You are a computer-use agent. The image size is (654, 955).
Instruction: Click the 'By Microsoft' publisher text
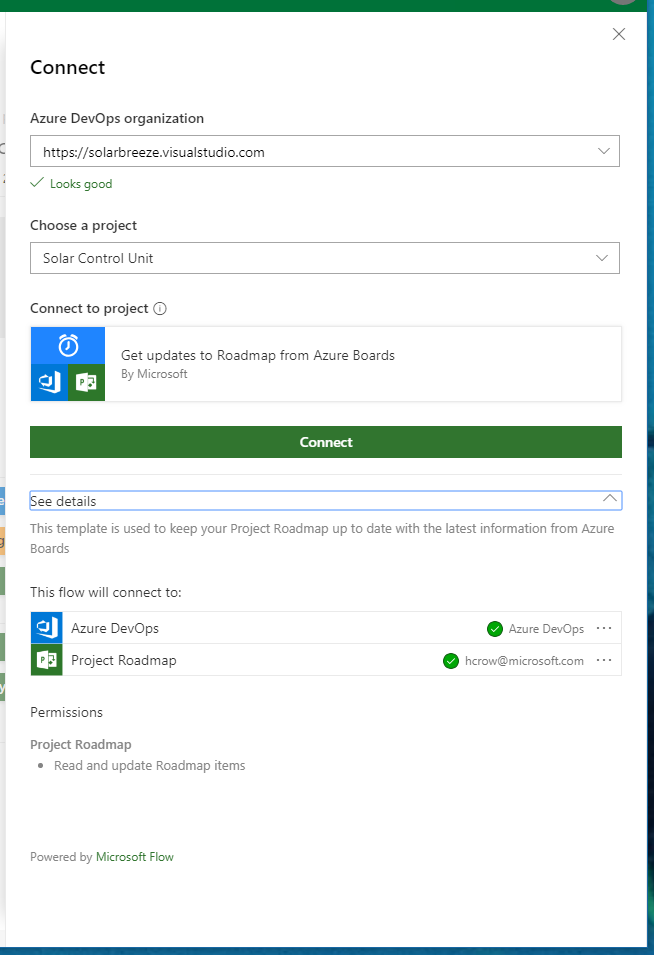pos(154,374)
